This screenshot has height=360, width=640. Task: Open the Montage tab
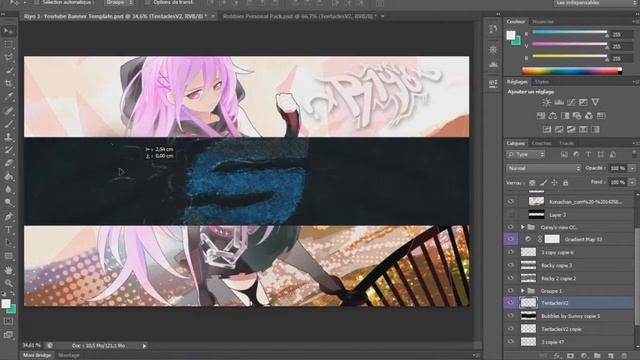click(69, 355)
